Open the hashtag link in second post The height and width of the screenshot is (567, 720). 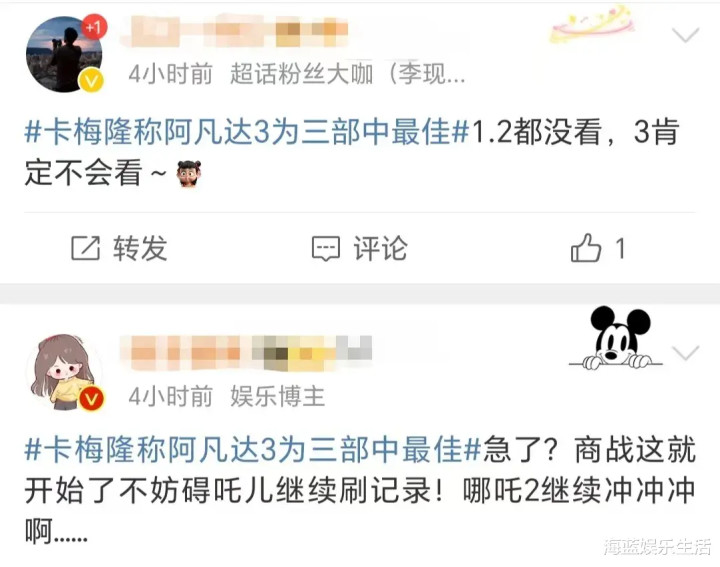[253, 449]
